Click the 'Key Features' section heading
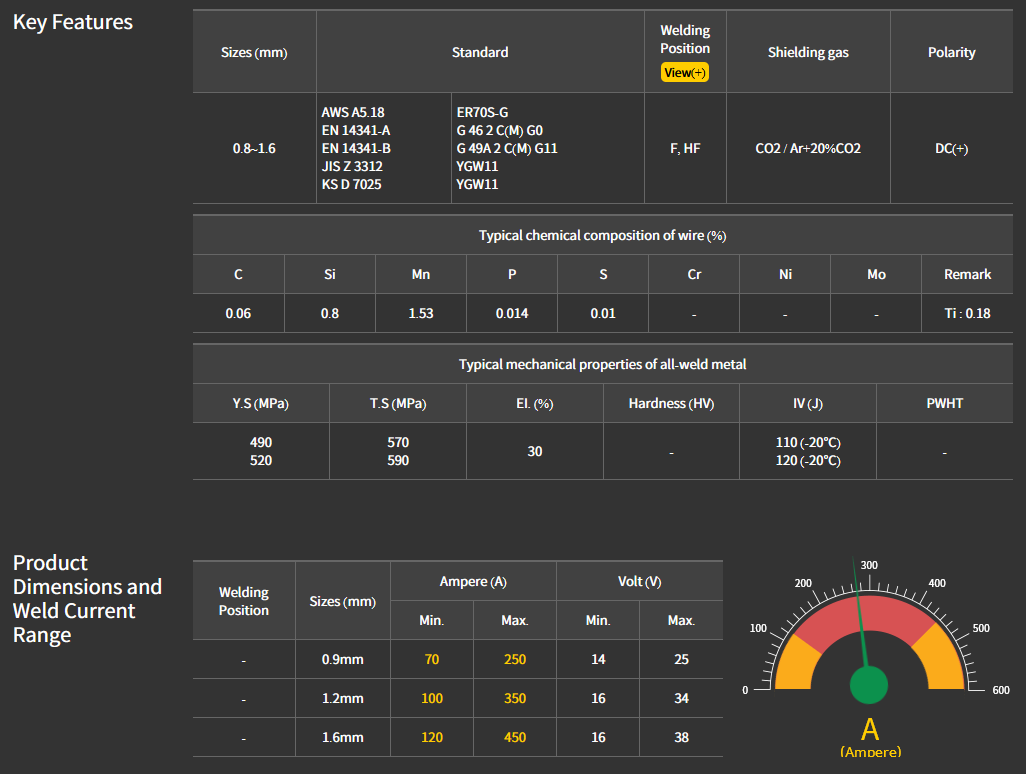Image resolution: width=1026 pixels, height=774 pixels. coord(73,22)
